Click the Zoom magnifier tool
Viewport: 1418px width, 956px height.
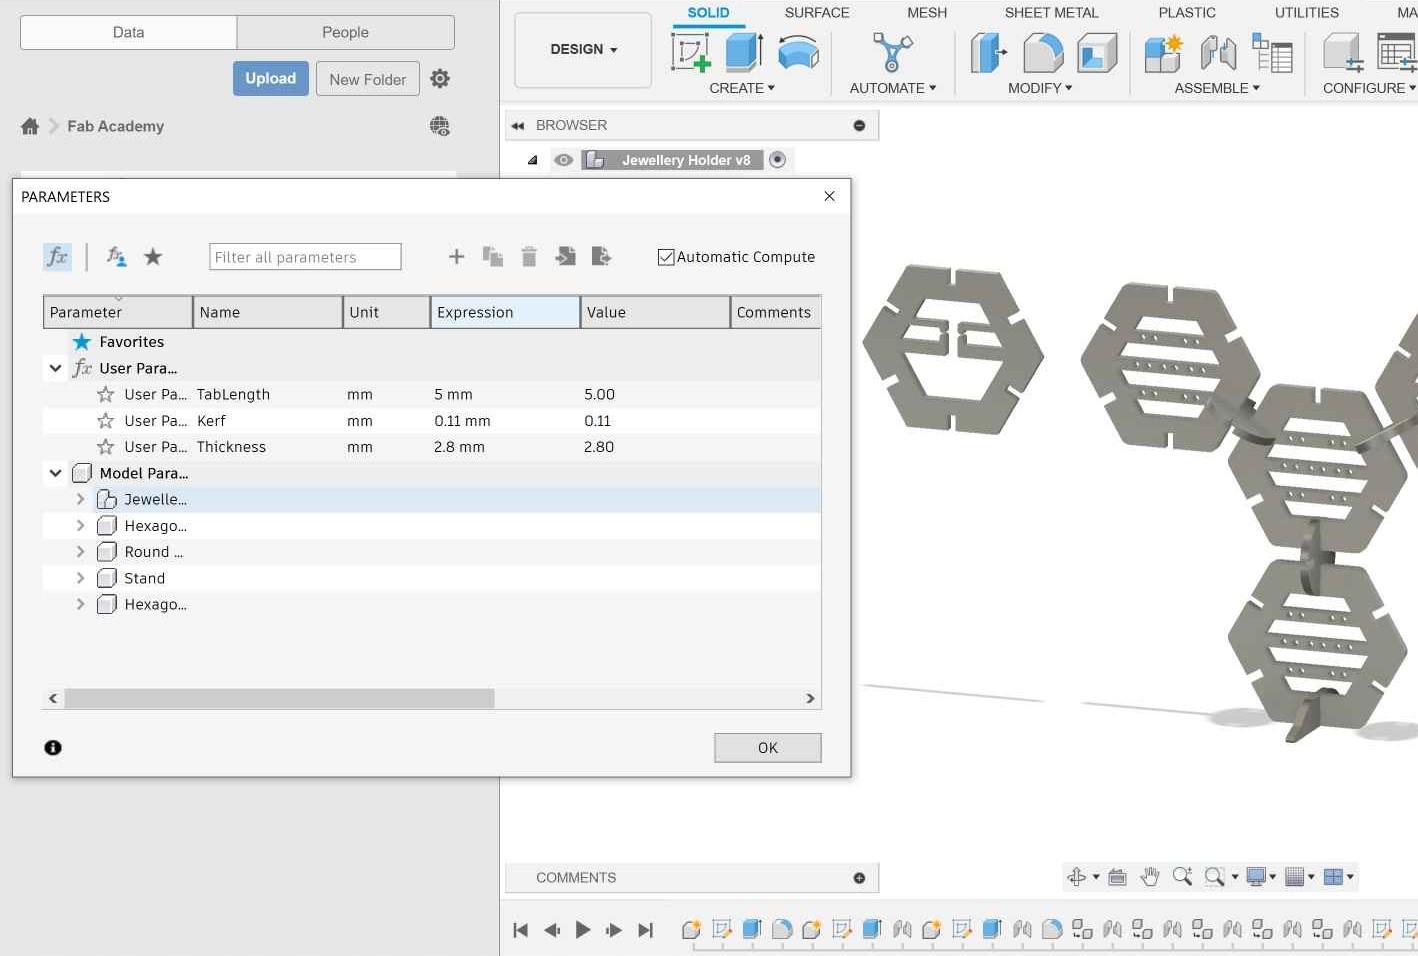(x=1182, y=877)
